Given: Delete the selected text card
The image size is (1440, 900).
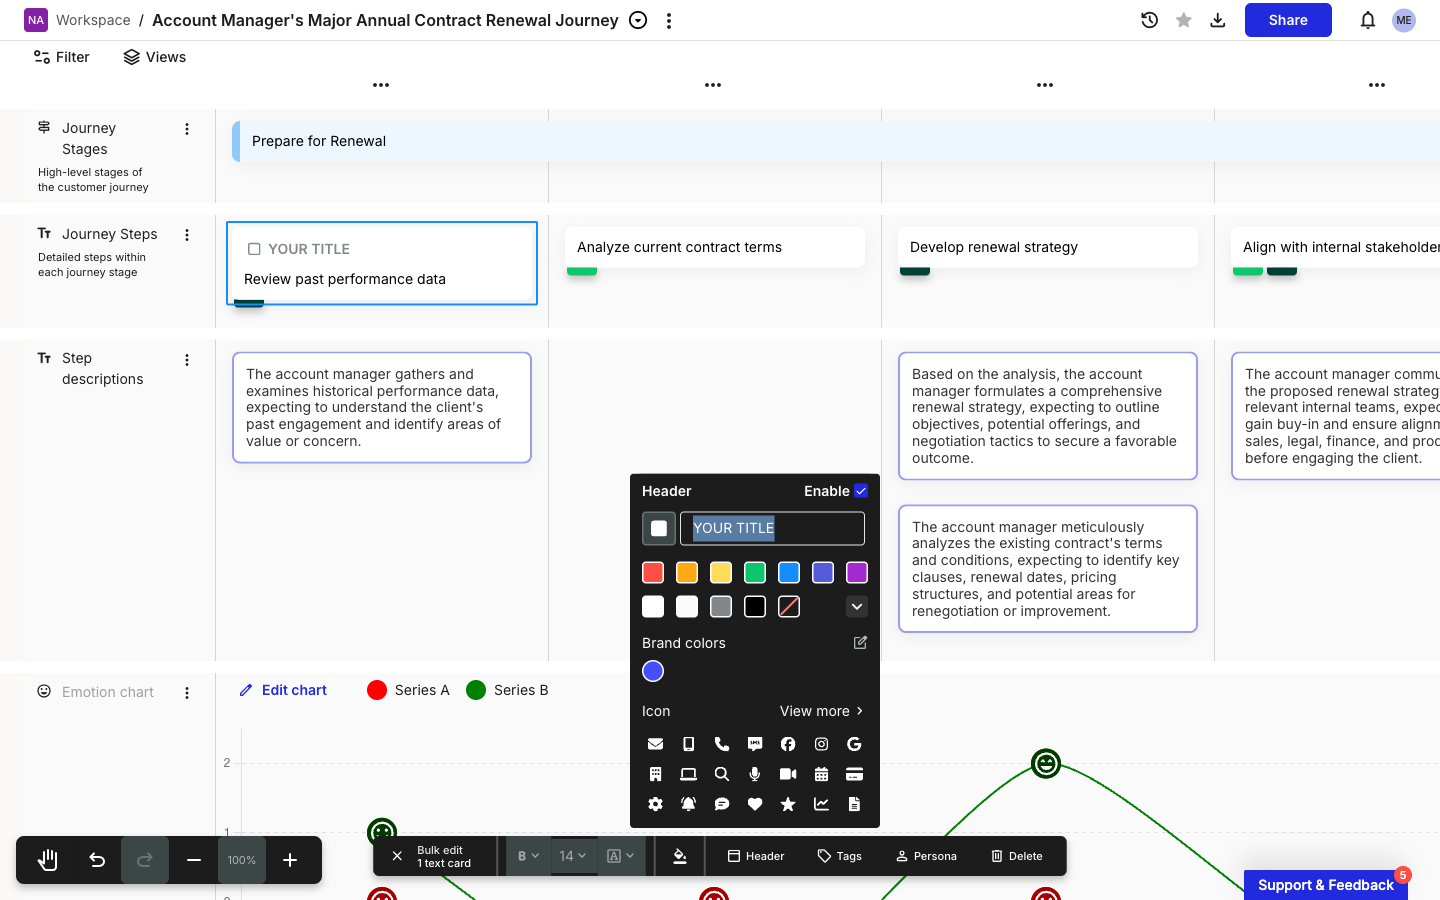Looking at the screenshot, I should 1017,856.
